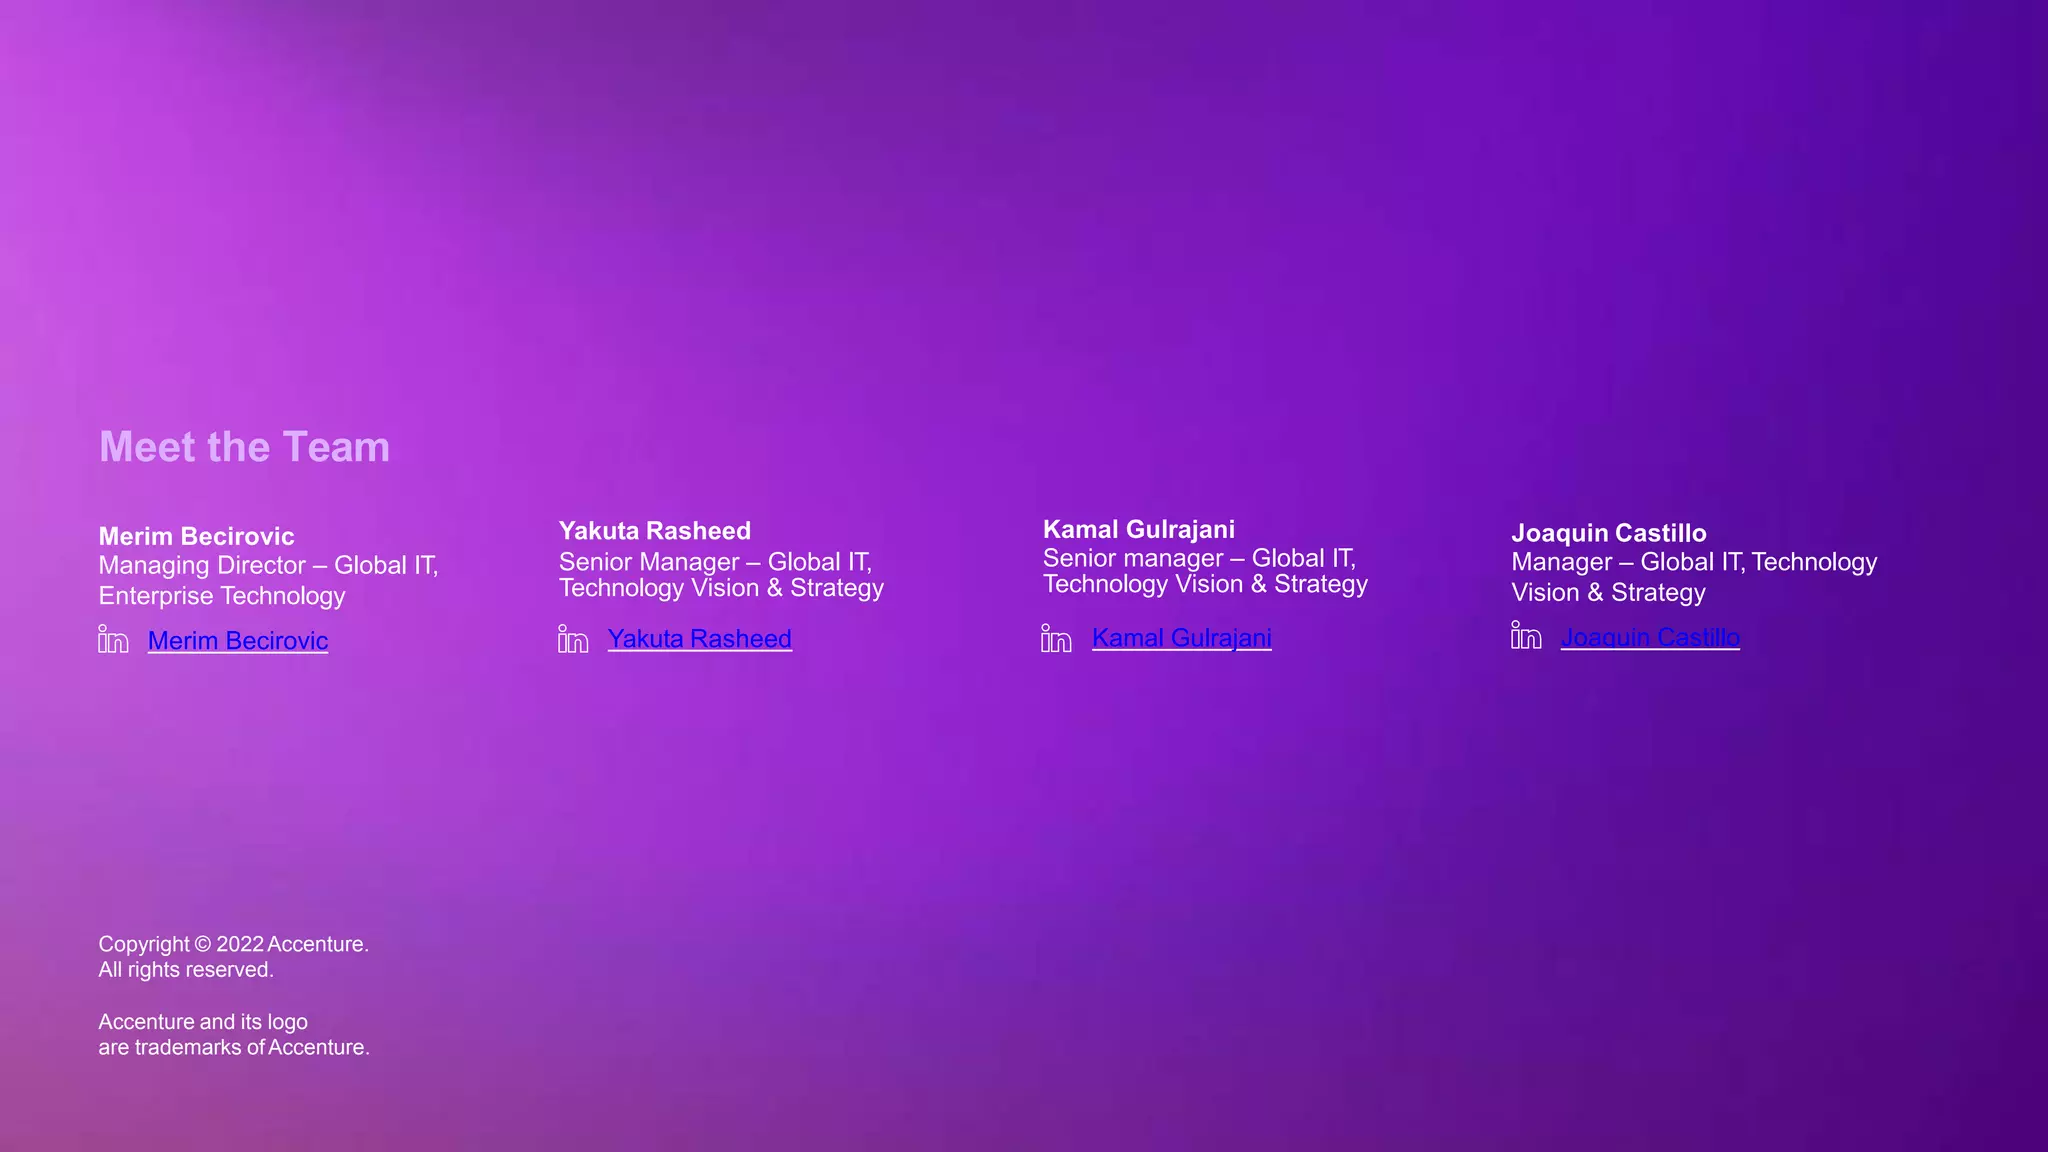Select bold Yakuta Rasheed name heading
Viewport: 2048px width, 1152px height.
[x=654, y=531]
